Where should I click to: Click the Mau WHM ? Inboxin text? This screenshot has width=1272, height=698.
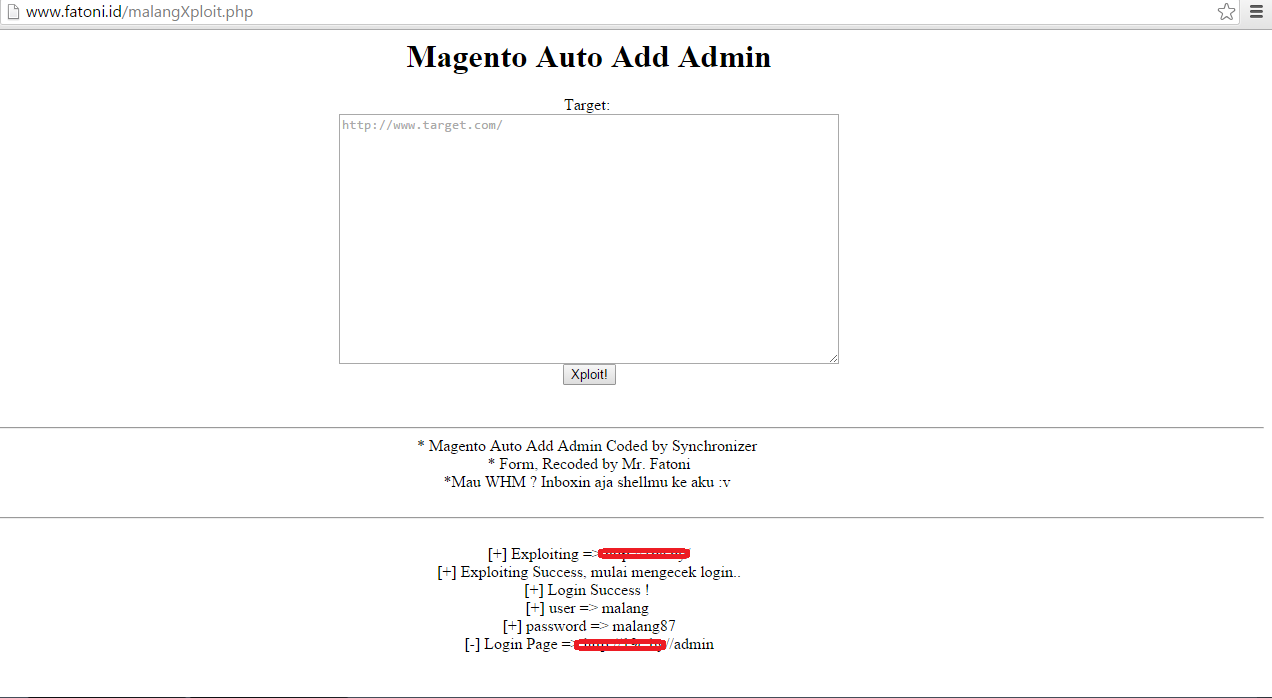click(588, 481)
